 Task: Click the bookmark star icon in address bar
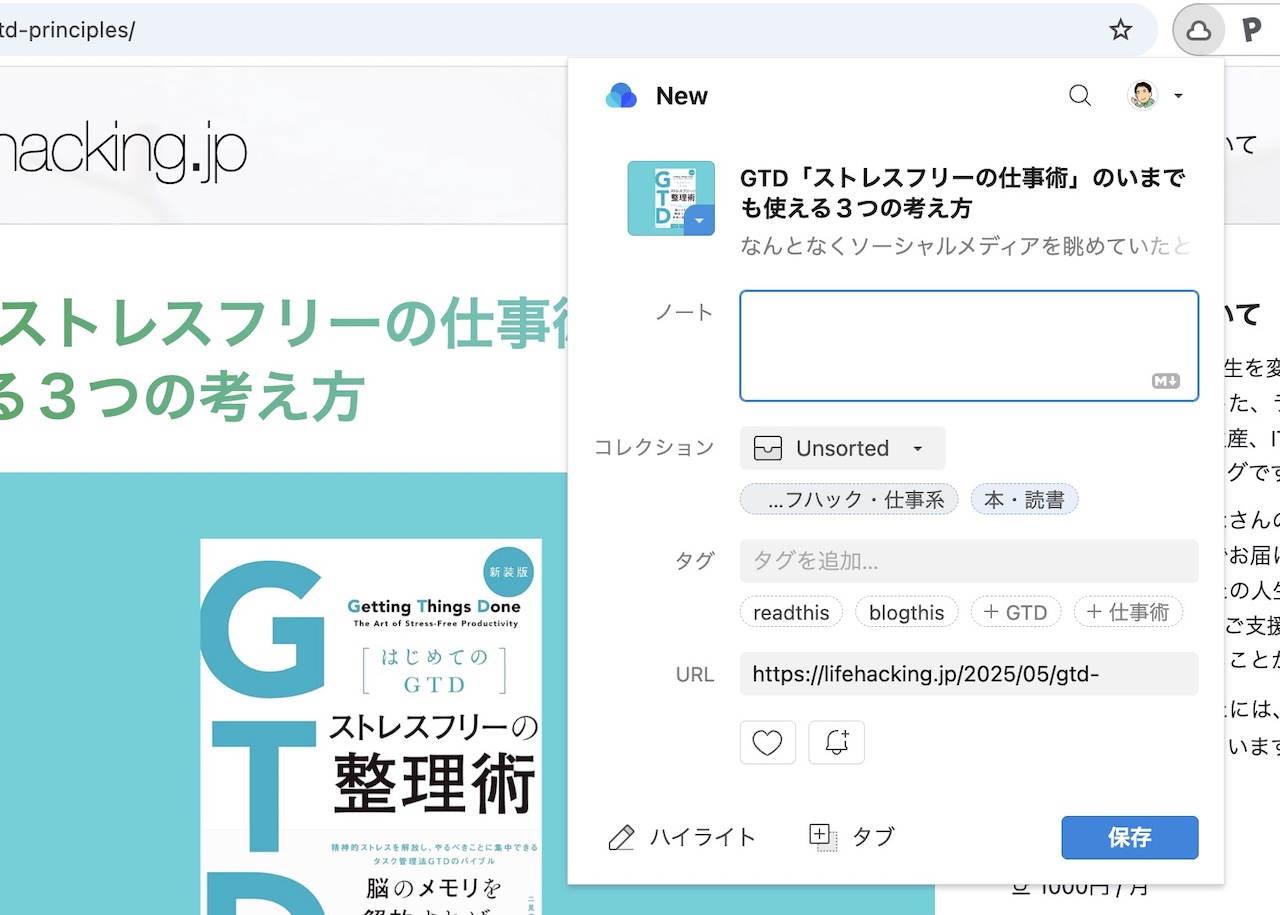(x=1120, y=30)
